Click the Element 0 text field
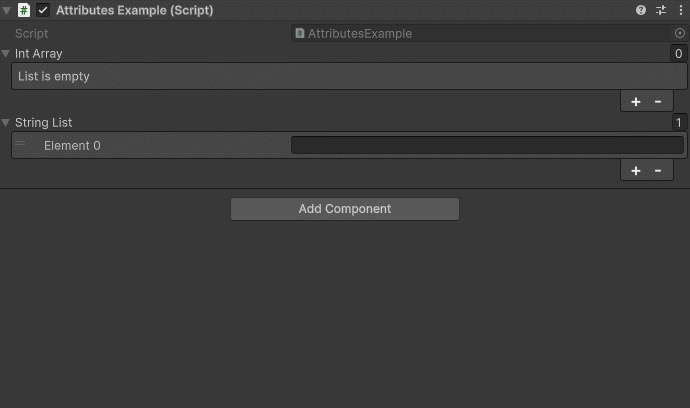 coord(487,145)
